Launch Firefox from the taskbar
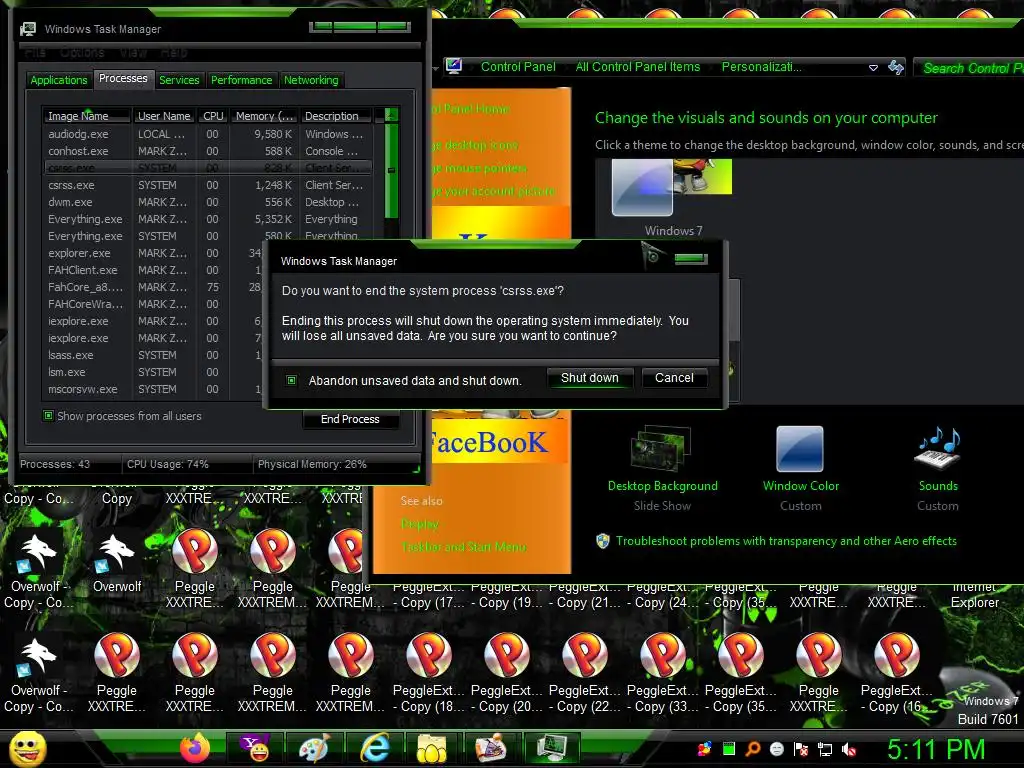This screenshot has height=768, width=1024. (195, 748)
